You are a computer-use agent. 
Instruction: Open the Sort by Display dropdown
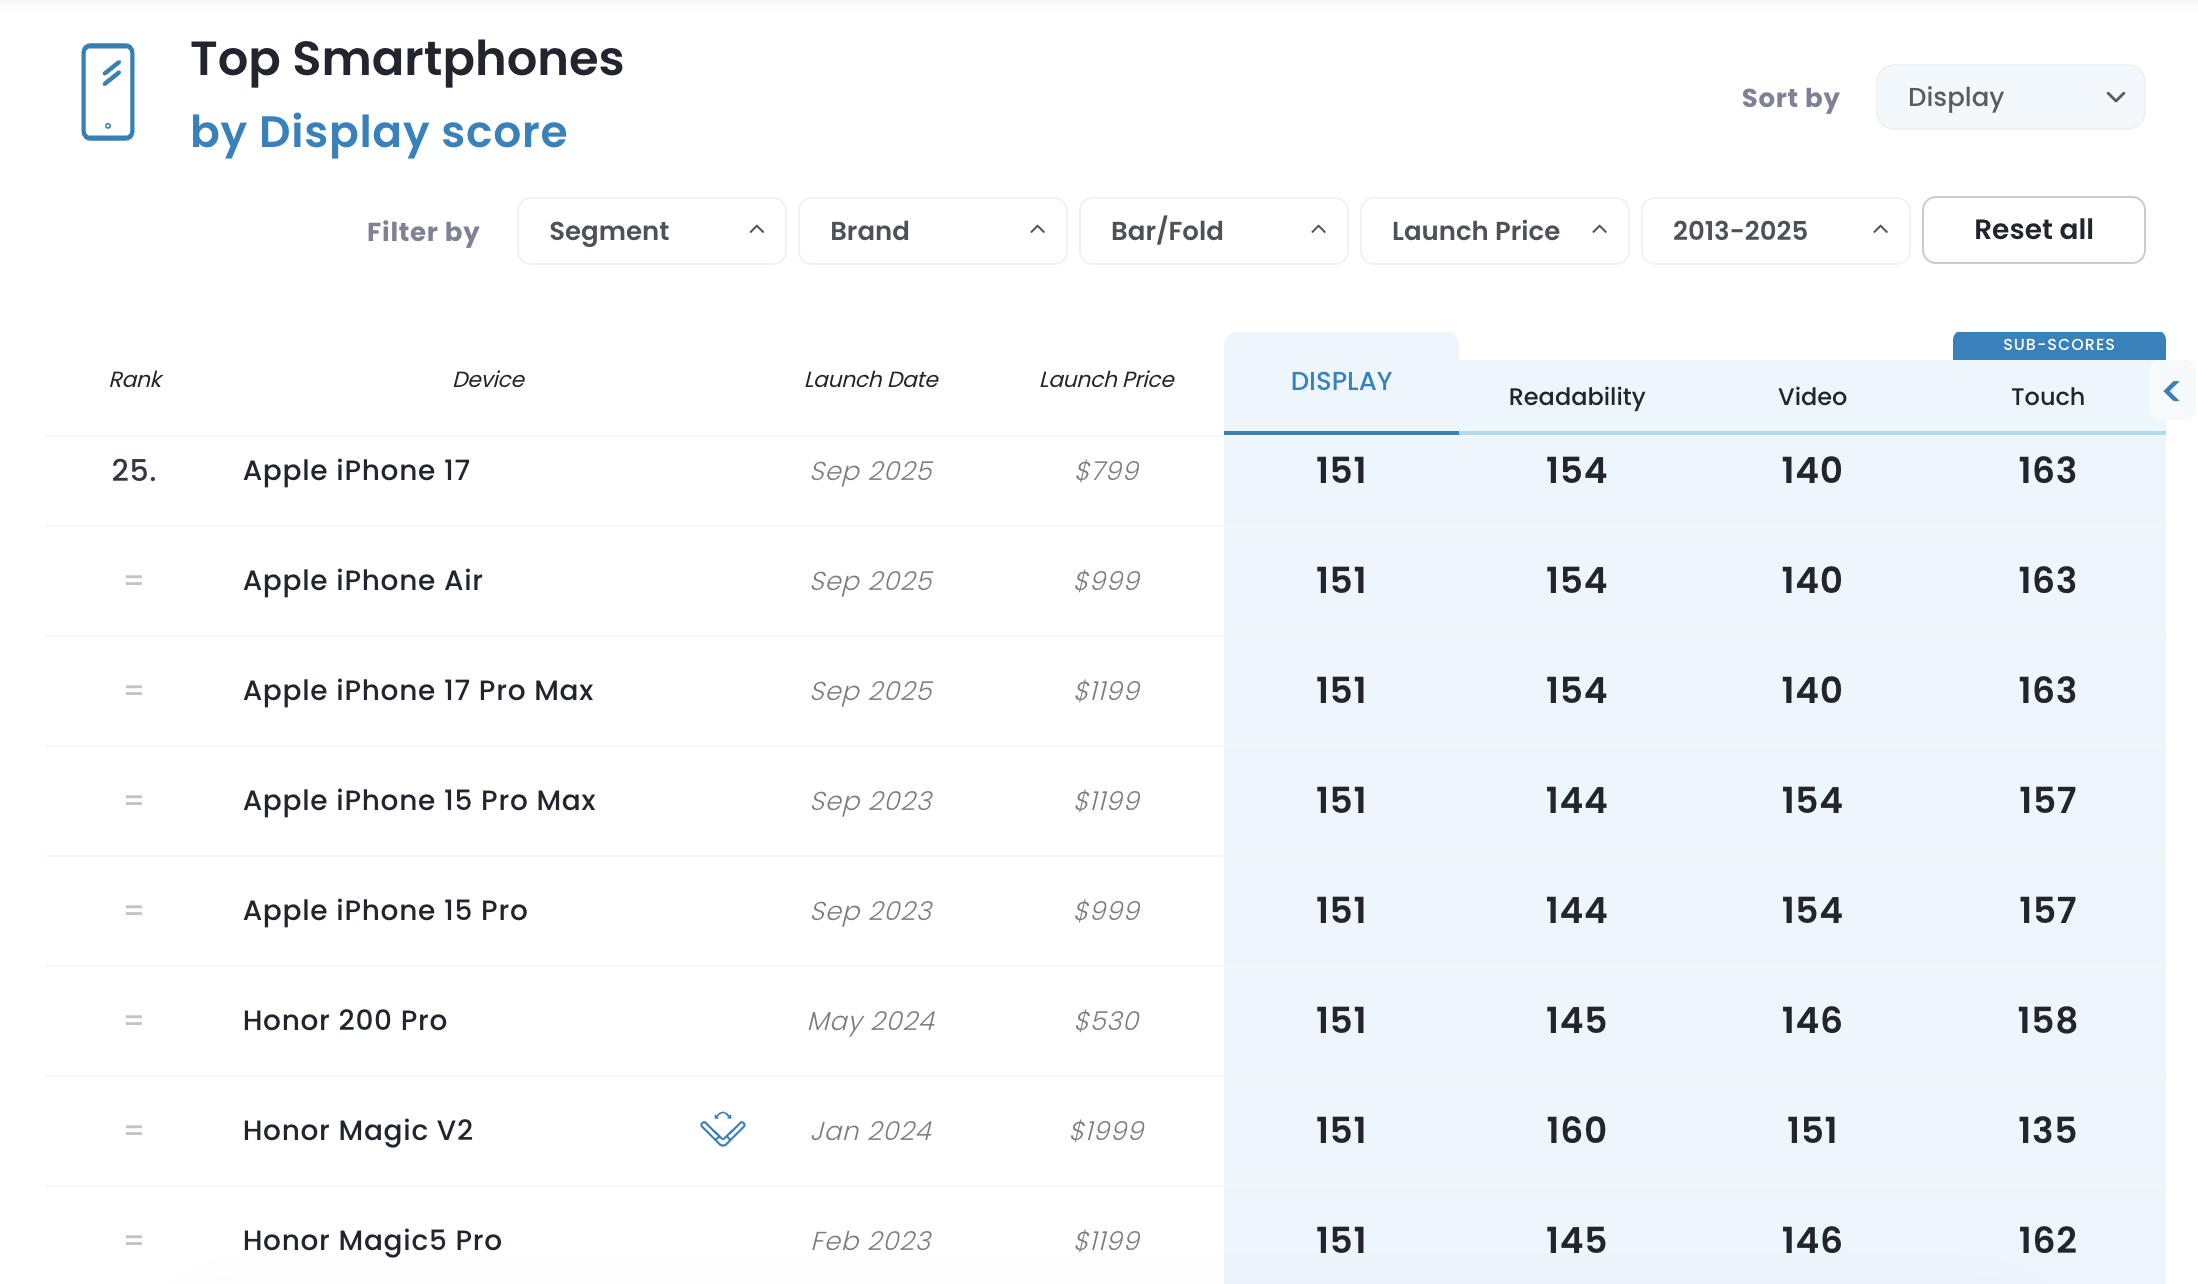coord(2010,97)
